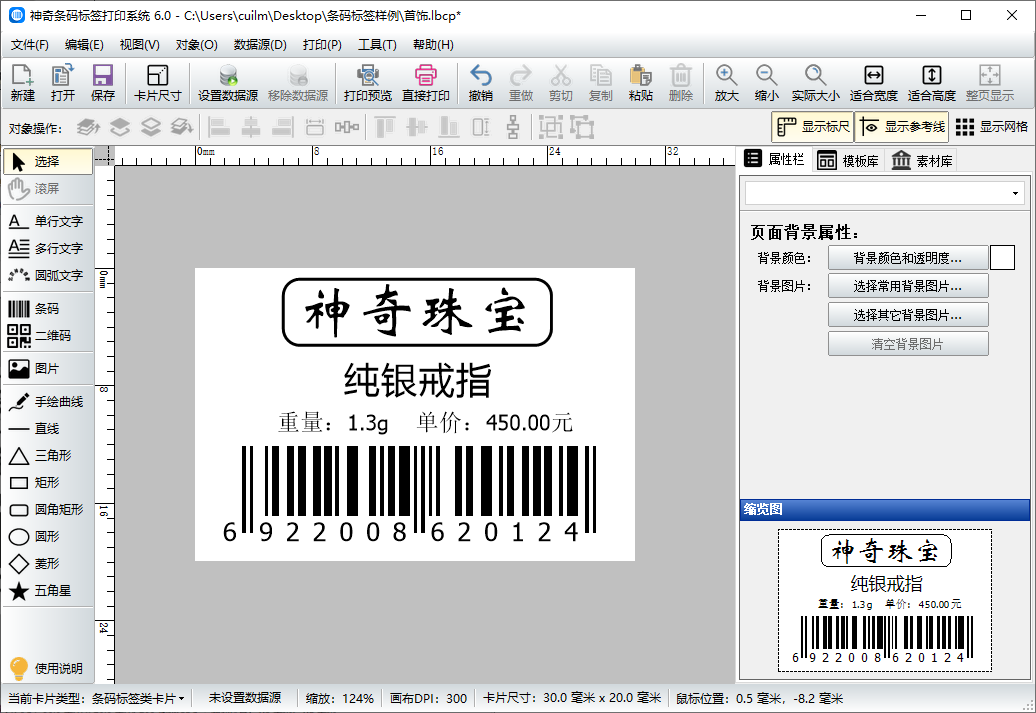Click 设置数据源 to set the data source

click(x=228, y=83)
